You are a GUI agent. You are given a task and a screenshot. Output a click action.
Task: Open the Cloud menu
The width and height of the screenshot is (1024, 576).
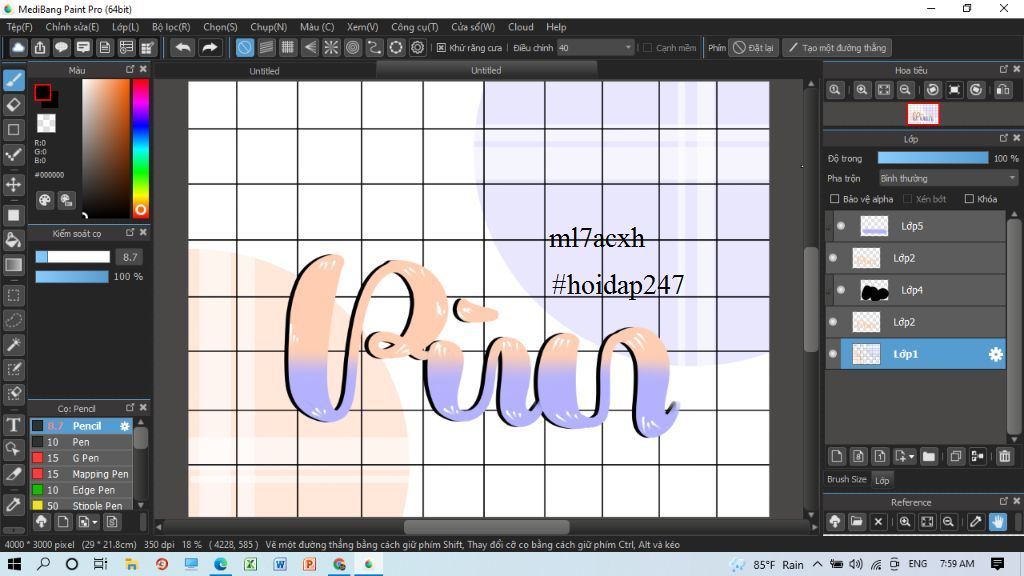tap(520, 27)
